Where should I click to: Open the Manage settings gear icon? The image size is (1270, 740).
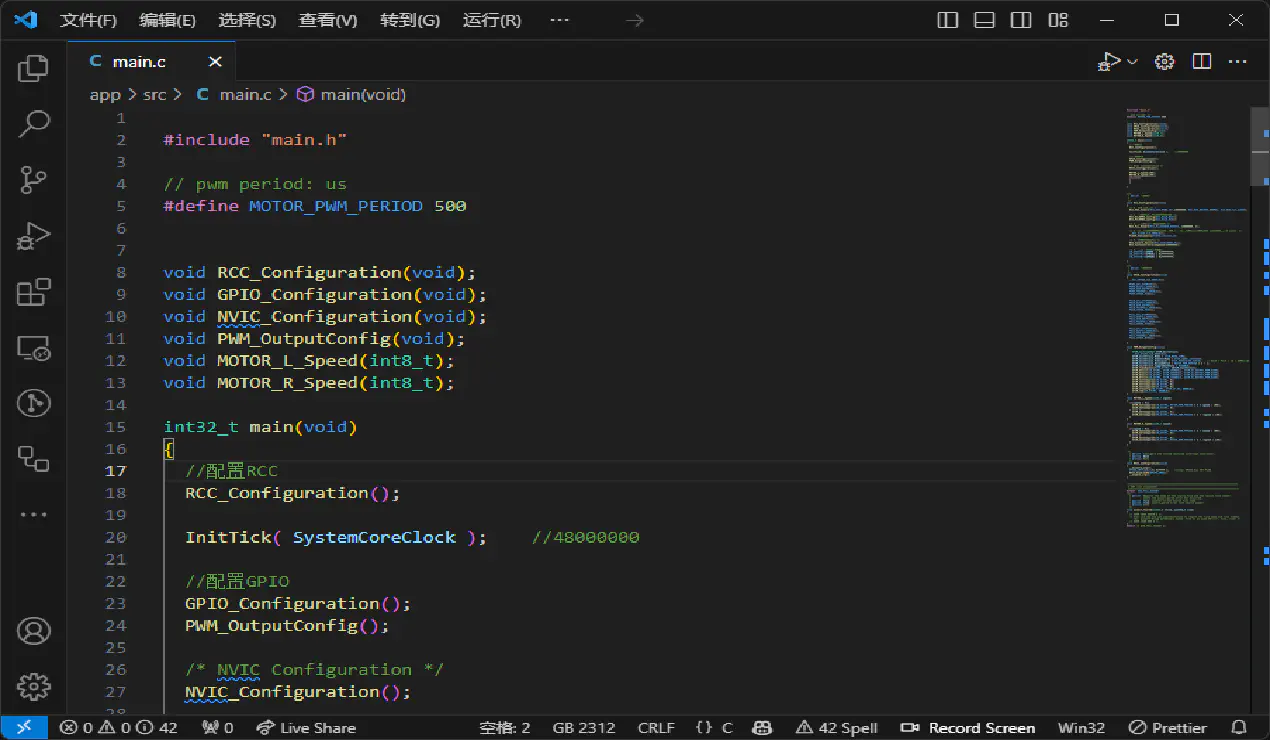point(33,686)
